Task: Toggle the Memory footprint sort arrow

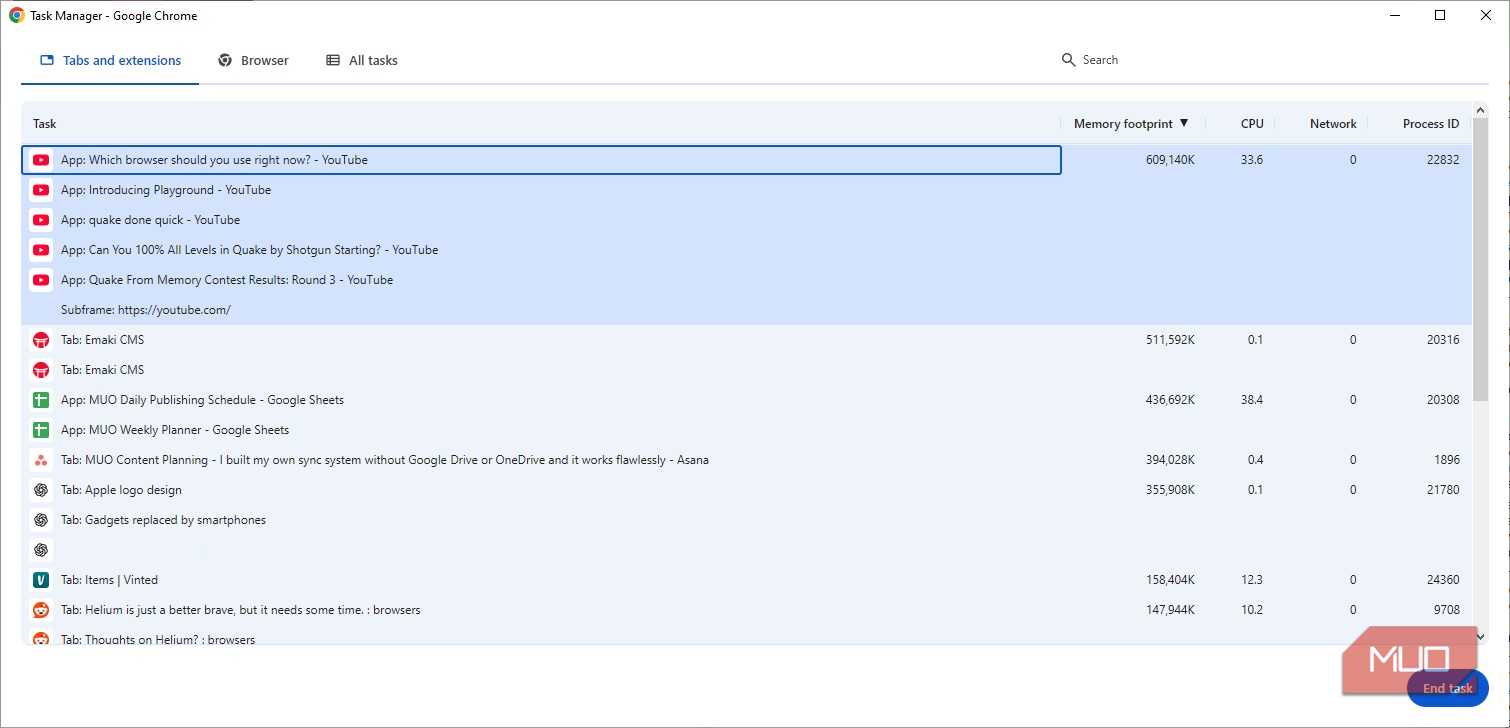Action: 1184,123
